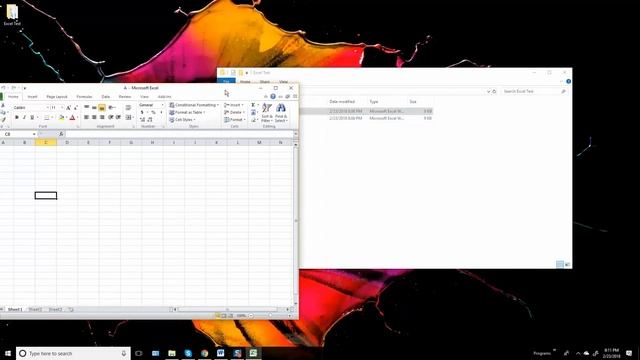Open the Excel Test desktop folder icon

tap(12, 14)
